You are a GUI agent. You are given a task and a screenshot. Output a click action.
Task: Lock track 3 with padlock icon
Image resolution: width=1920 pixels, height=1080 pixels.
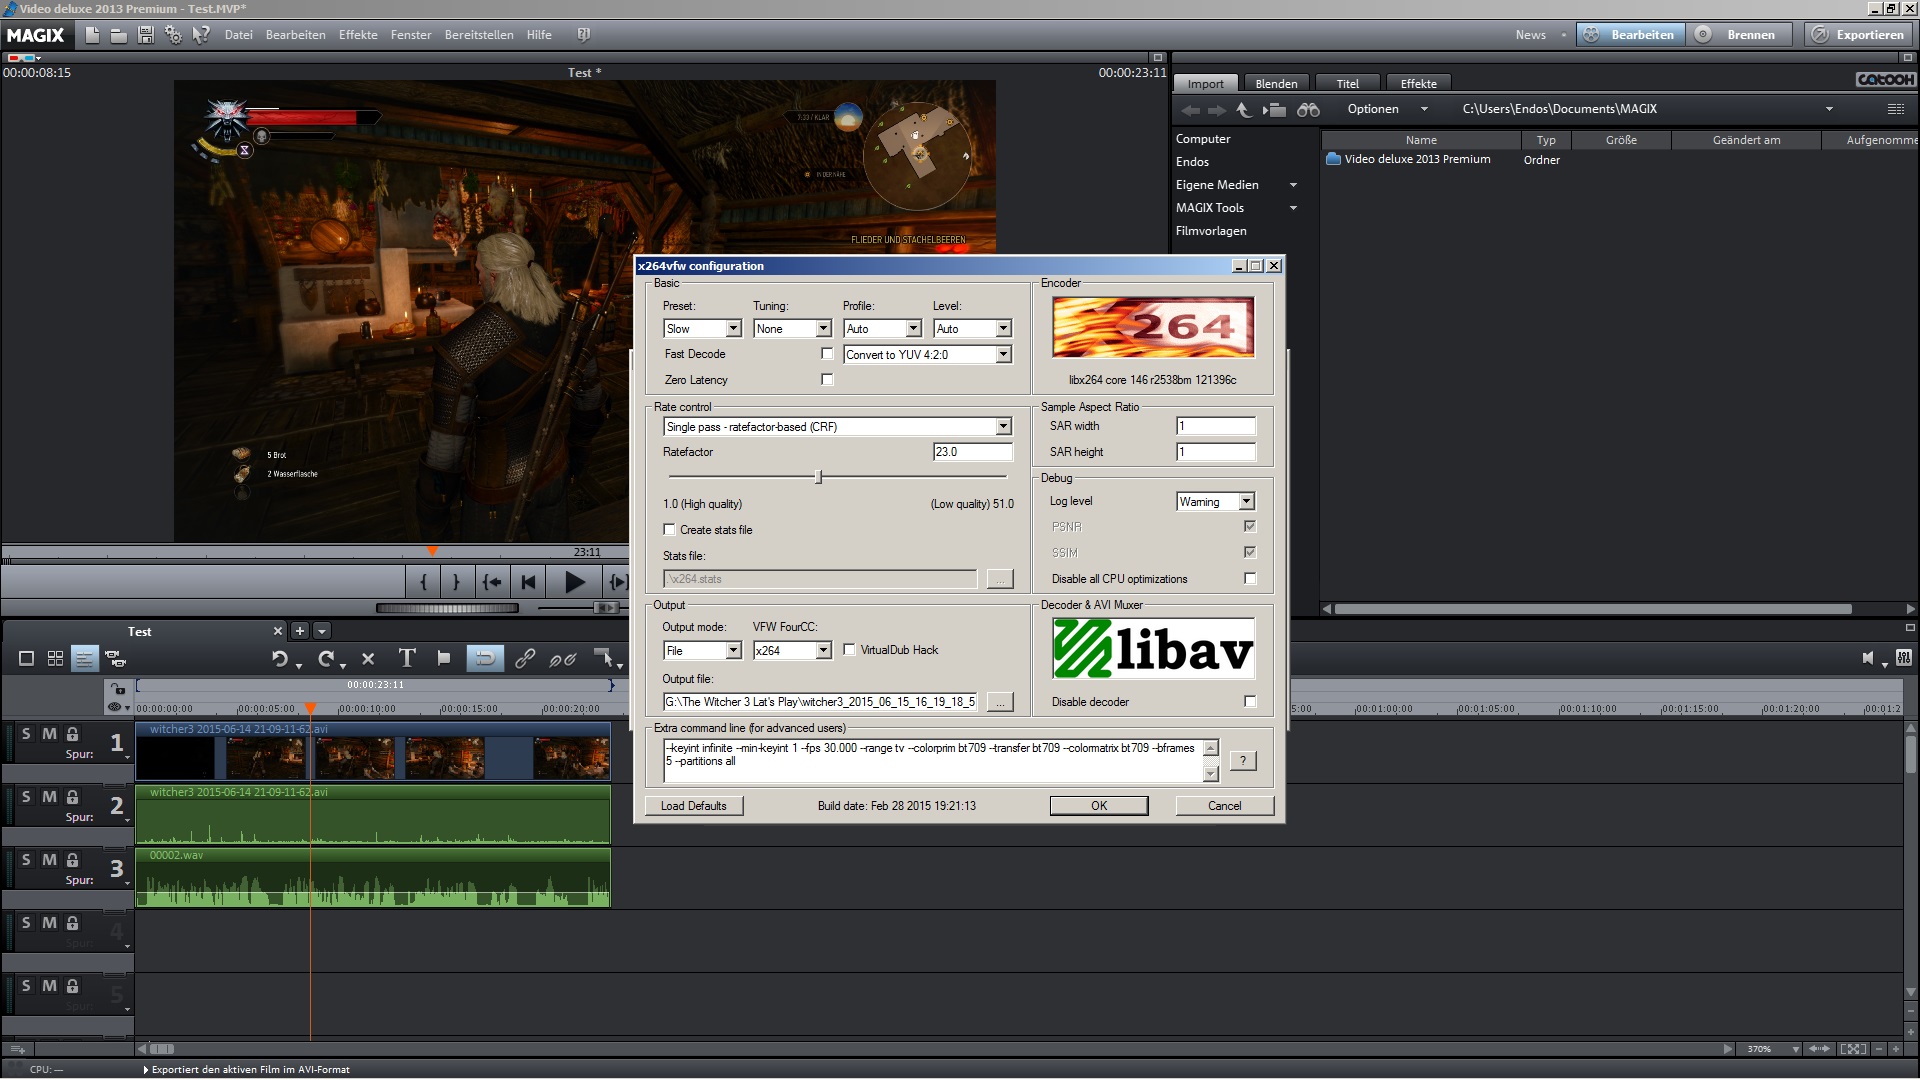click(x=72, y=860)
